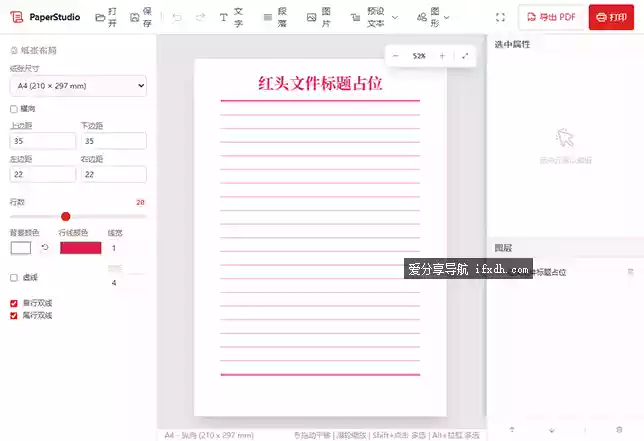
Task: Click the zoom in plus icon
Action: pos(442,56)
